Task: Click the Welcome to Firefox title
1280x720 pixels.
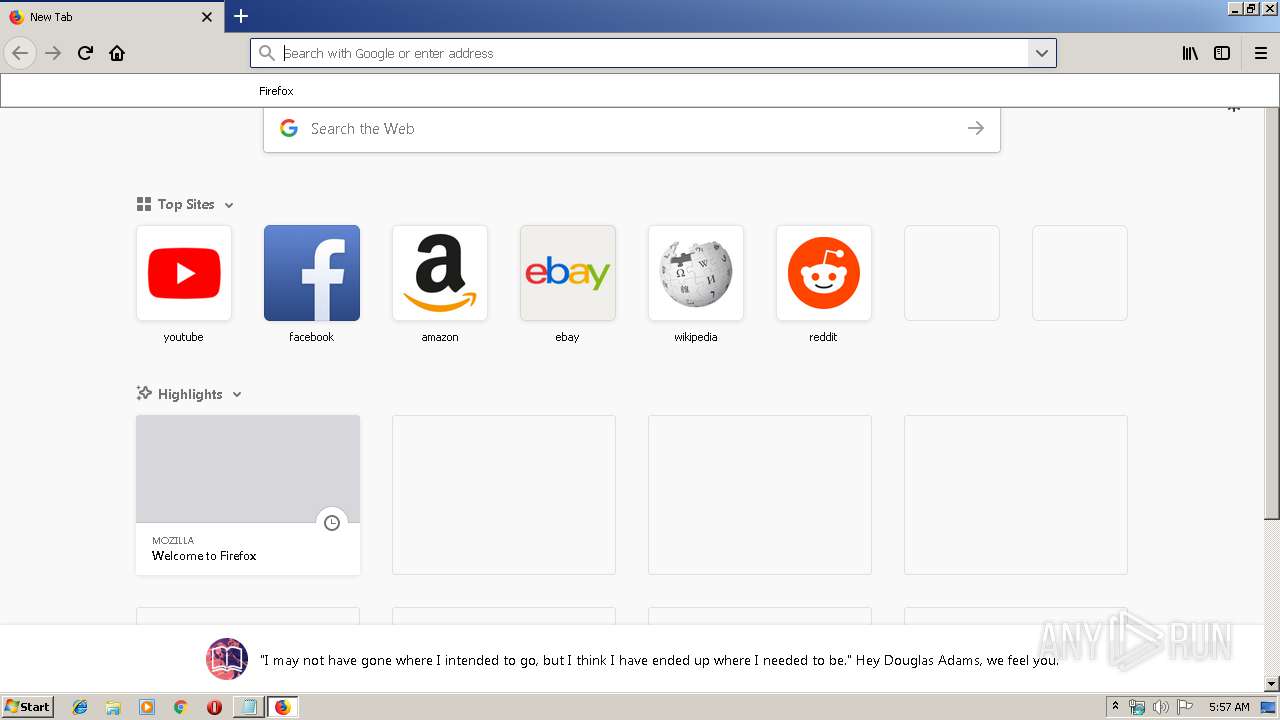Action: 204,556
